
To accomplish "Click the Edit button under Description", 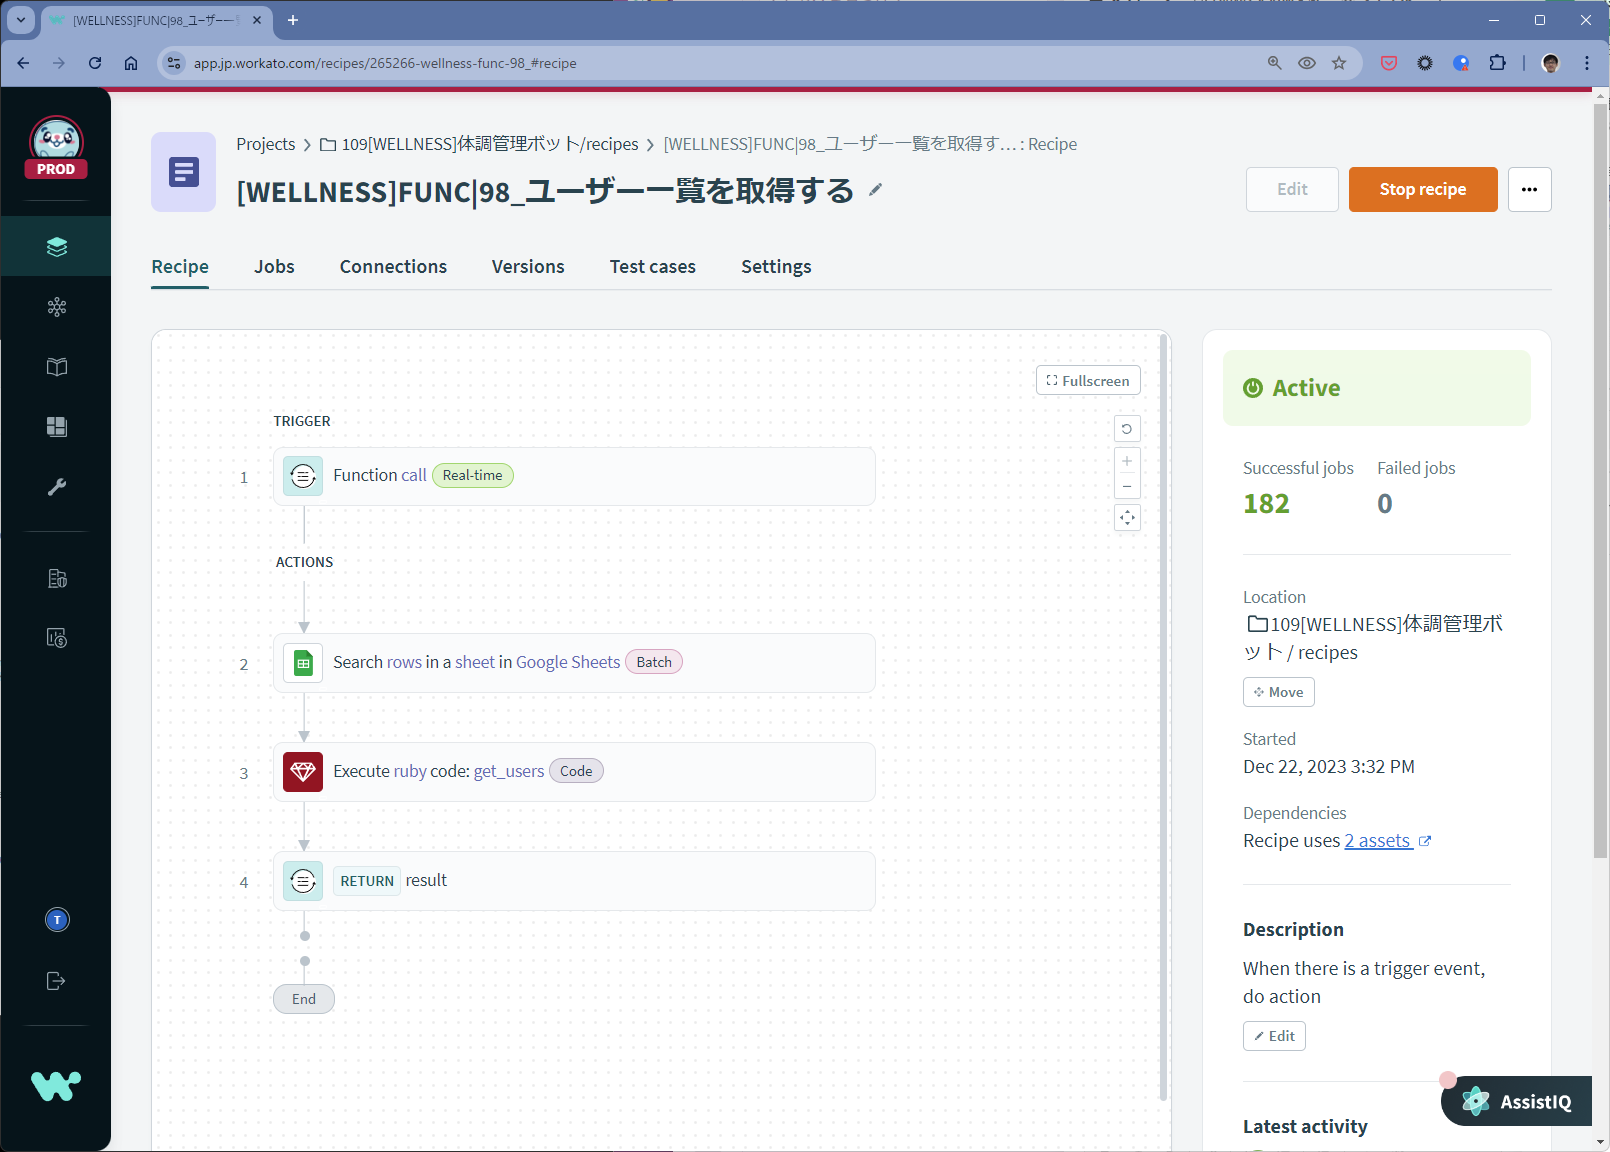I will 1274,1036.
